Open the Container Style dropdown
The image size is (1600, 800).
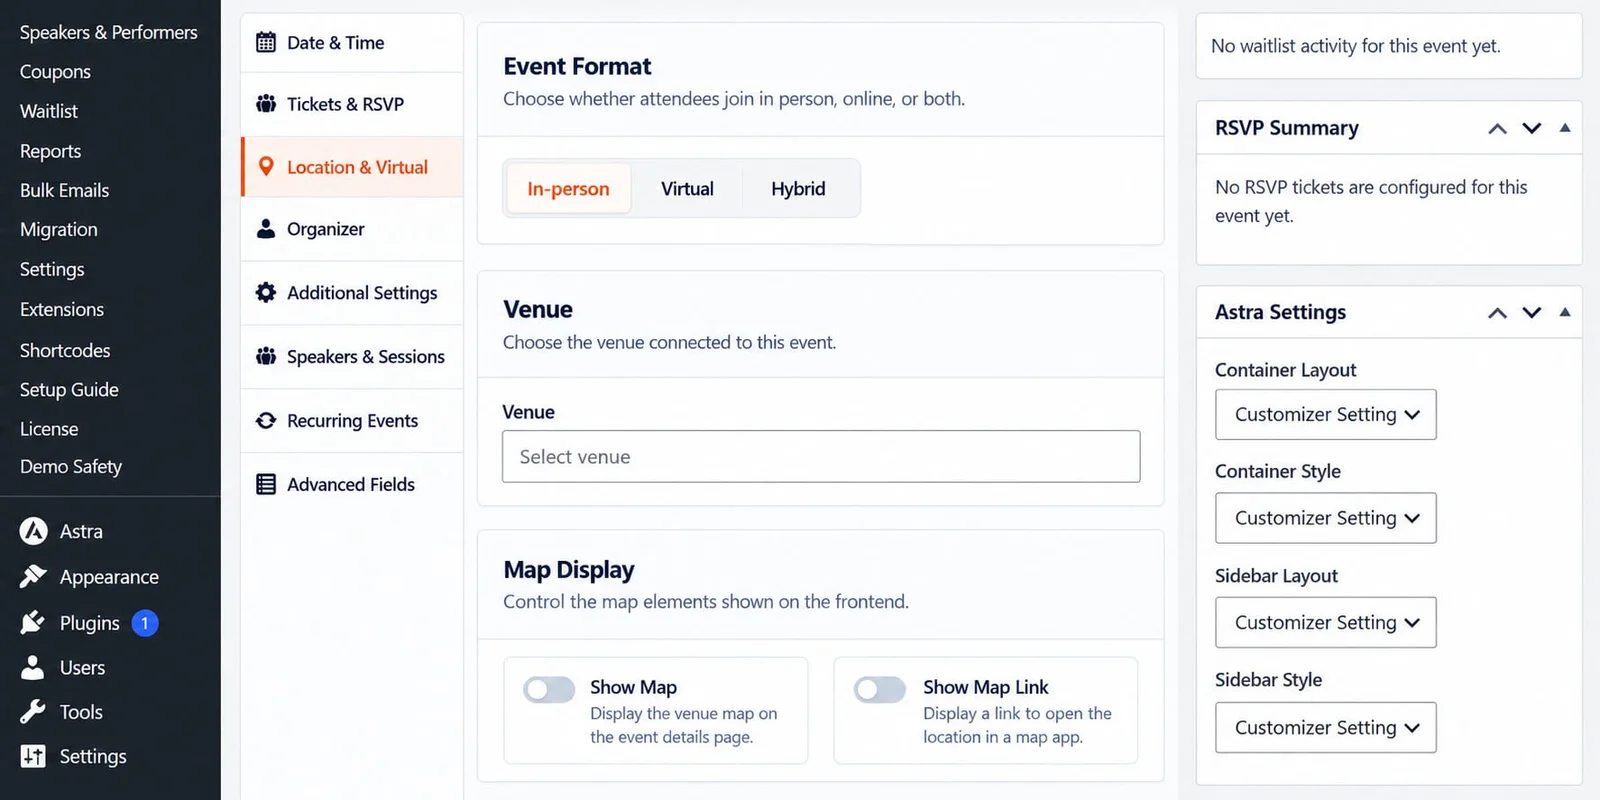coord(1326,518)
